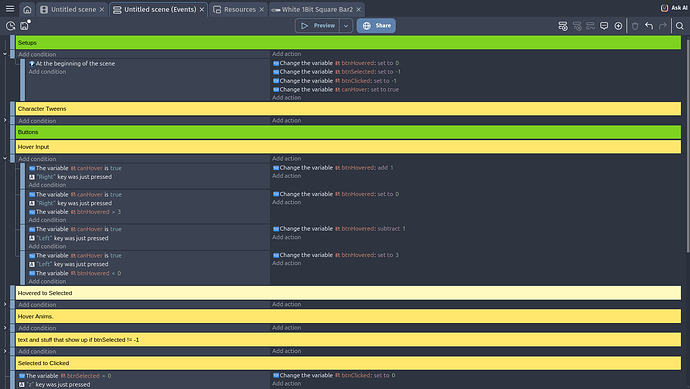Click the Share button
This screenshot has width=690, height=389.
376,26
